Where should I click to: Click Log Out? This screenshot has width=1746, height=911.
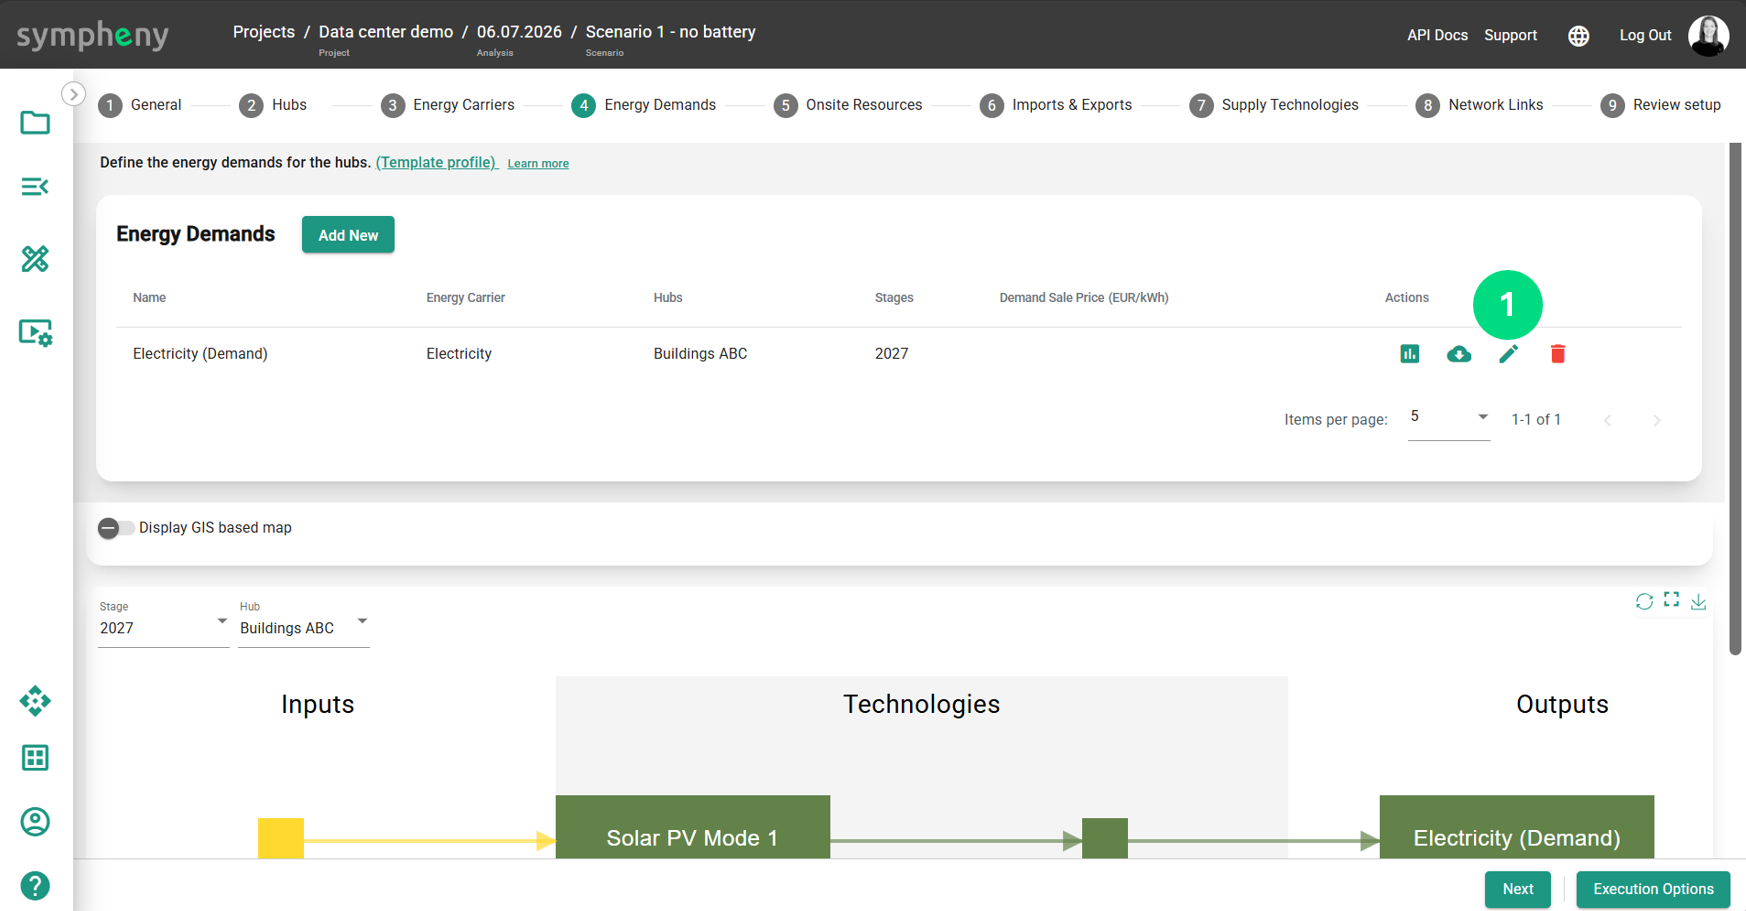coord(1645,35)
